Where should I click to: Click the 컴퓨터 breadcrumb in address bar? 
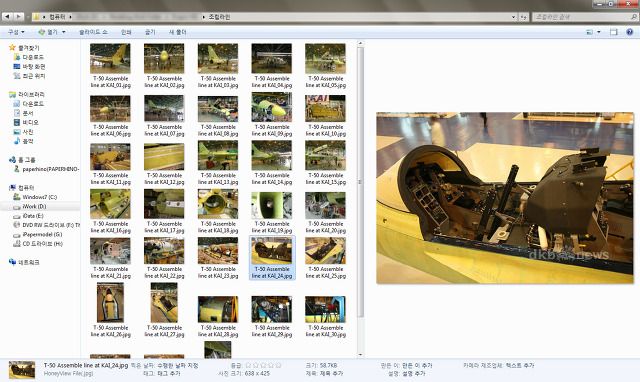57,17
